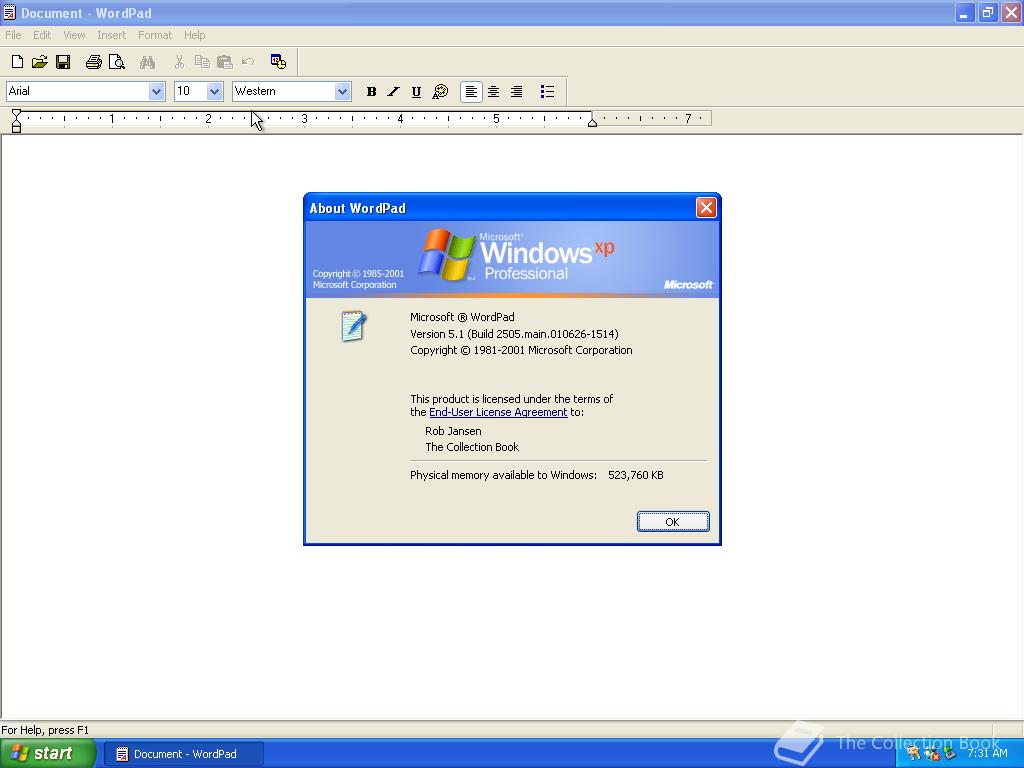1024x768 pixels.
Task: Open the File menu
Action: [13, 35]
